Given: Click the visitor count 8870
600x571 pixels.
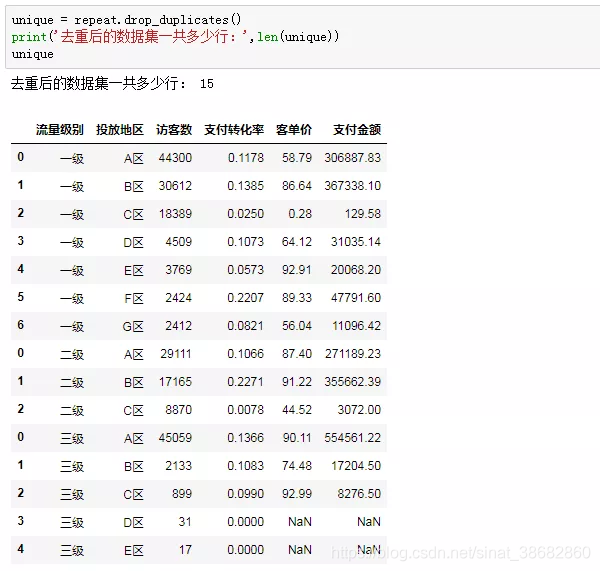Looking at the screenshot, I should point(178,409).
